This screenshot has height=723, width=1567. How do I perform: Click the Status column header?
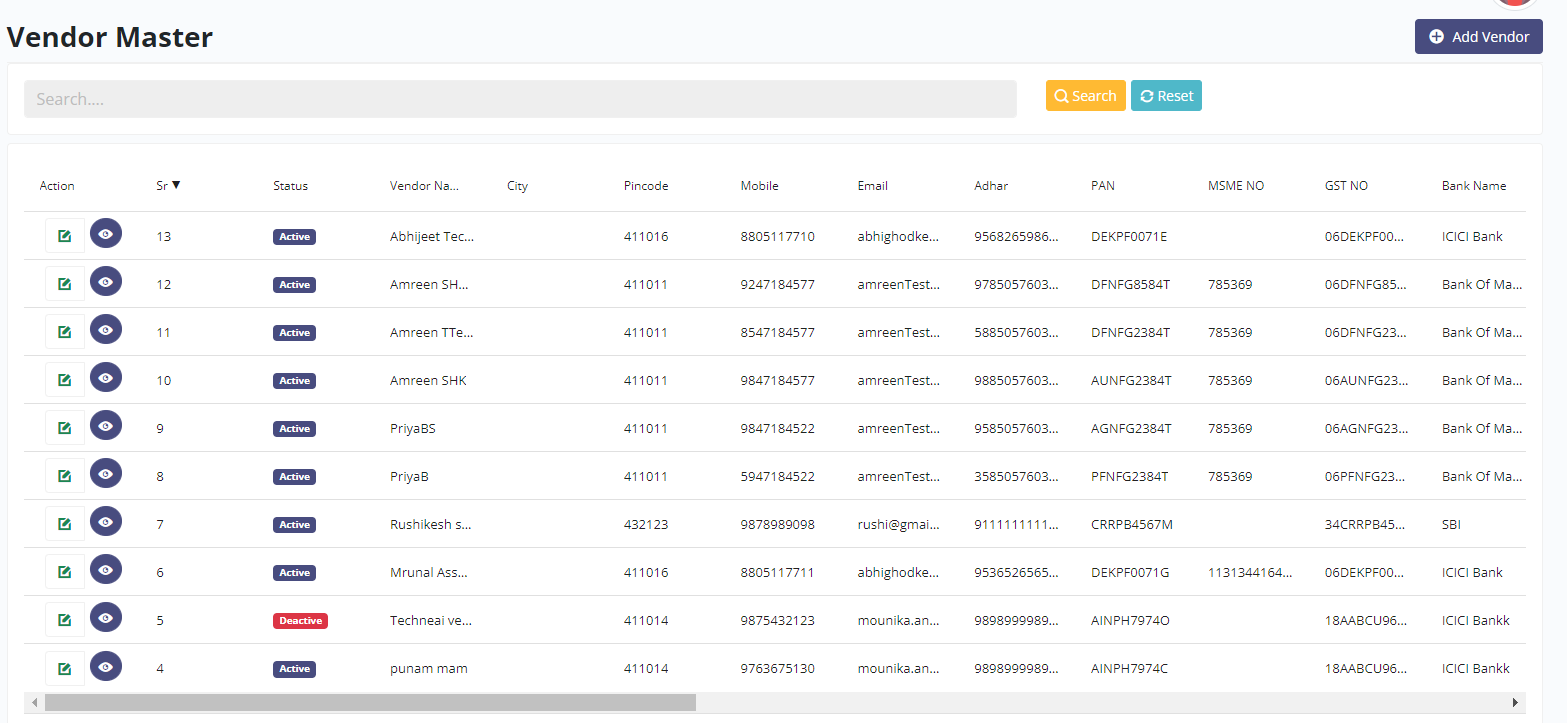290,186
